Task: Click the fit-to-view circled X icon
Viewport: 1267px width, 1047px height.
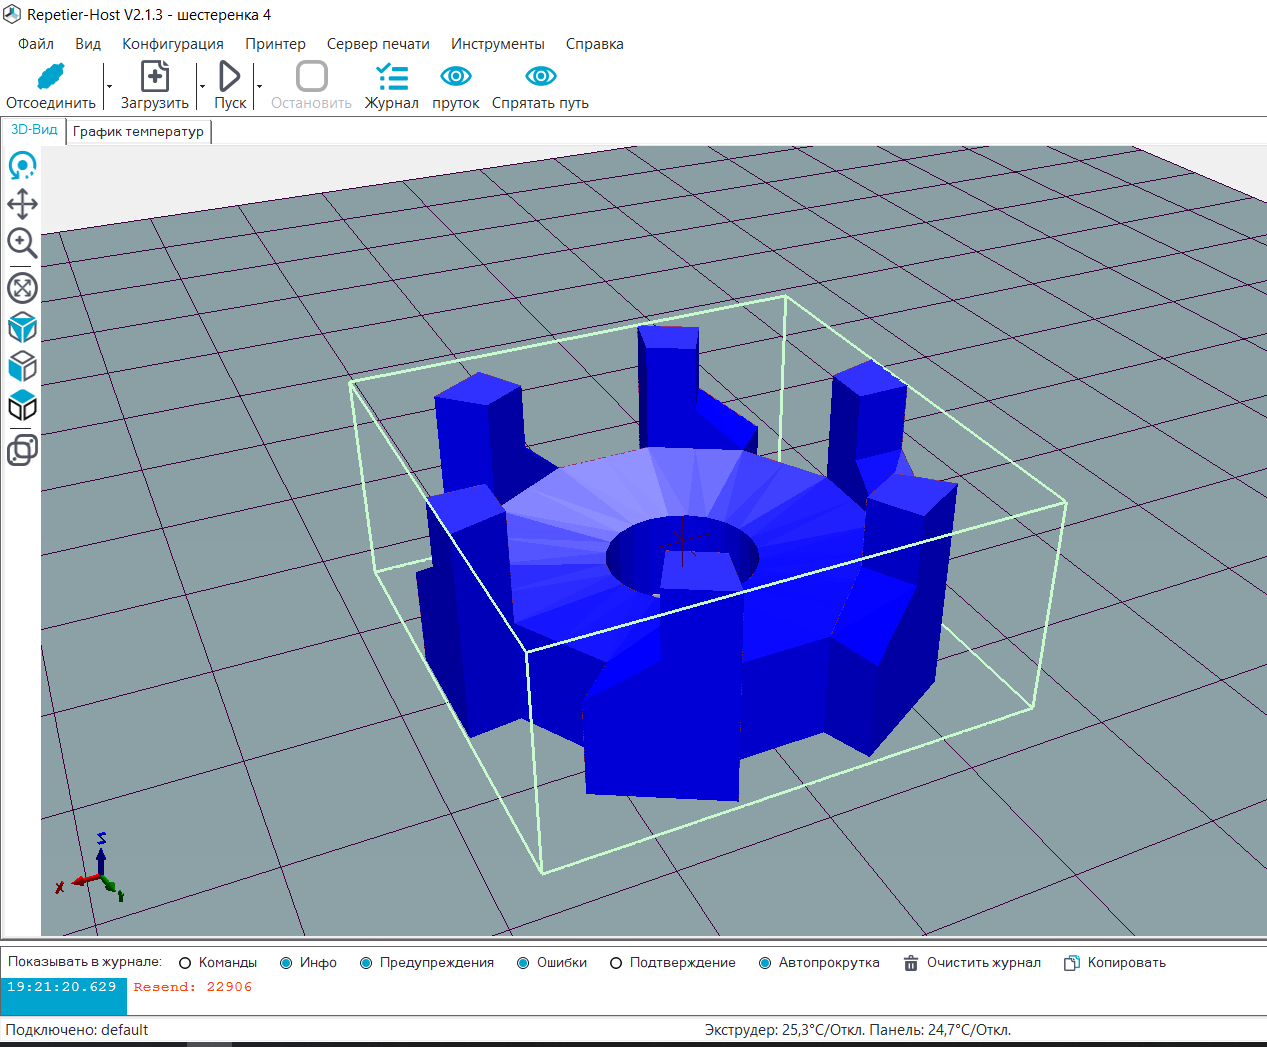Action: (22, 288)
